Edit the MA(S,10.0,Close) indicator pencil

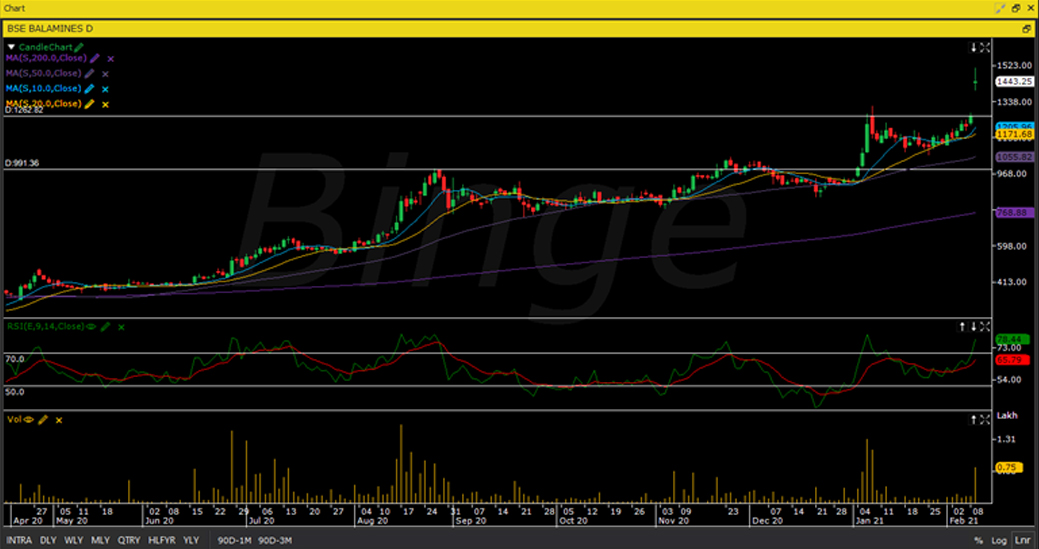(89, 89)
